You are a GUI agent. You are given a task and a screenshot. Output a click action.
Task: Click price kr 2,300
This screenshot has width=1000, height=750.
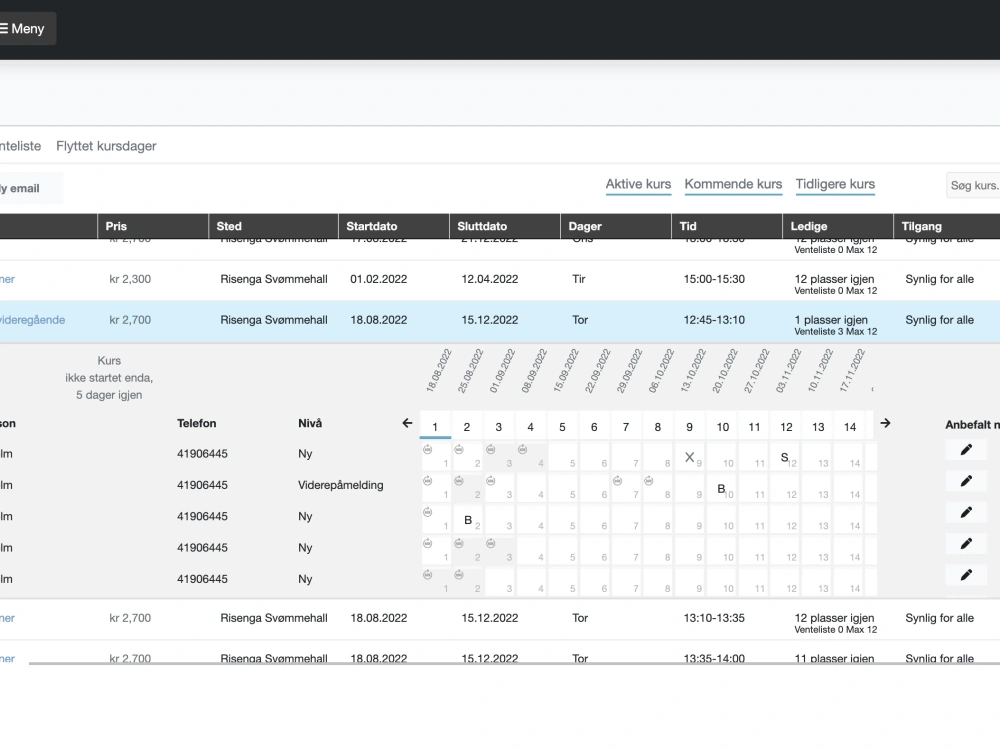[130, 279]
